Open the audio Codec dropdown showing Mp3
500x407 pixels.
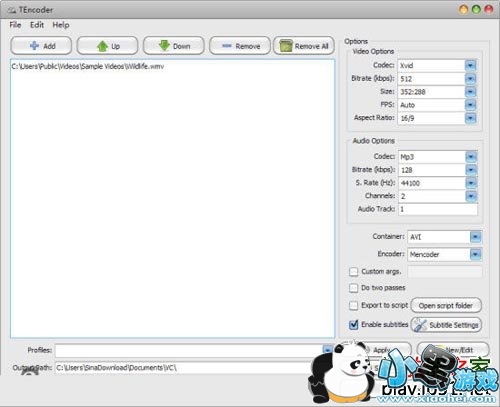(x=471, y=157)
